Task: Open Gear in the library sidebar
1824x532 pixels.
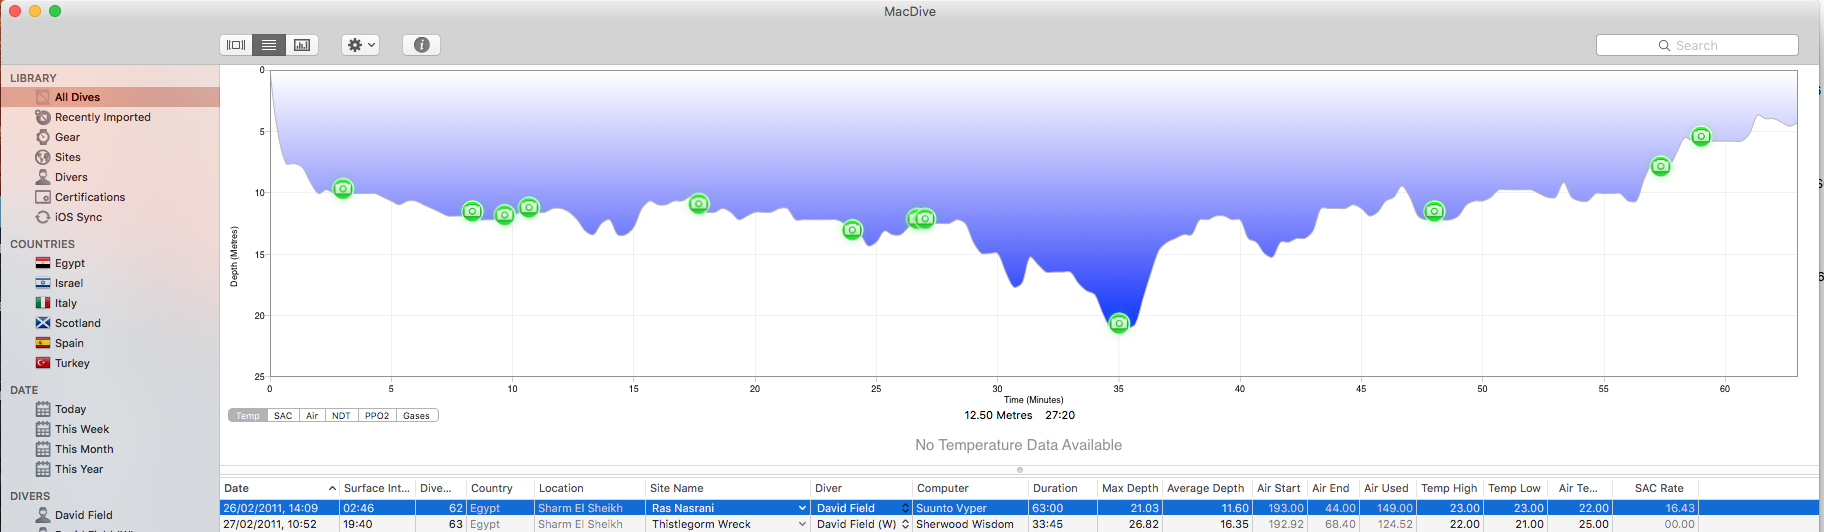Action: pos(67,137)
